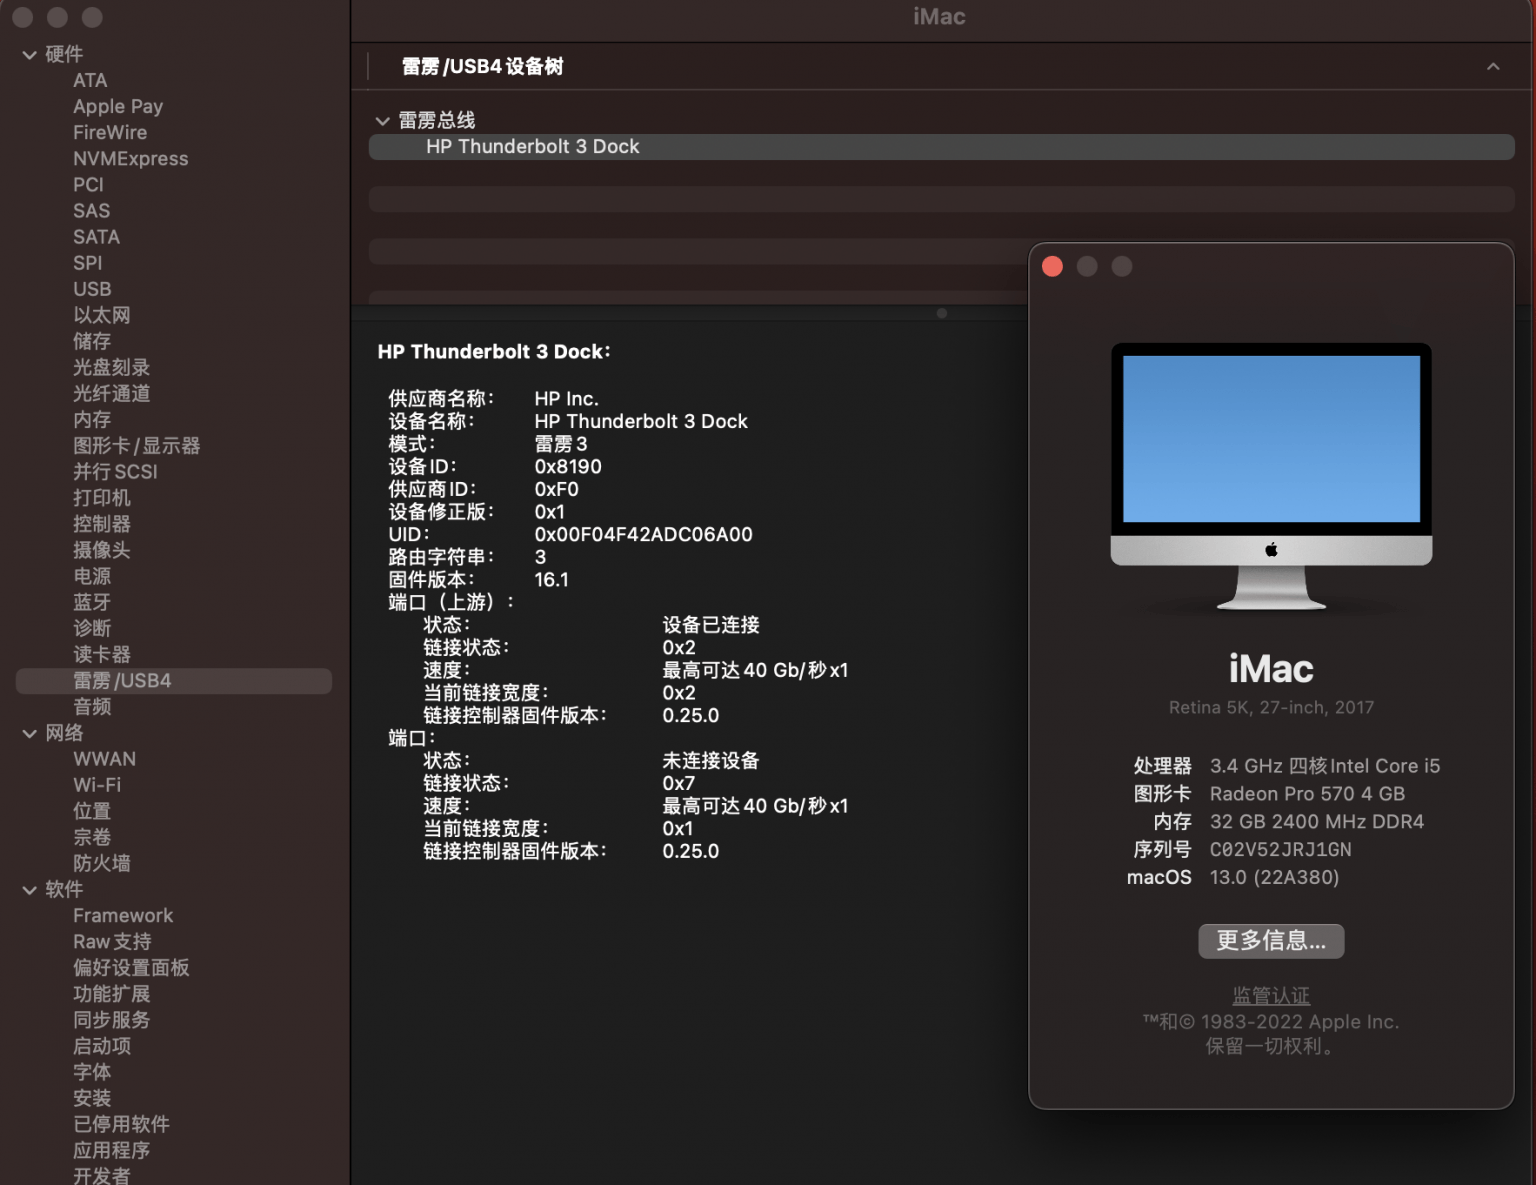Collapse the 网络 network section
Image resolution: width=1536 pixels, height=1185 pixels.
click(30, 733)
